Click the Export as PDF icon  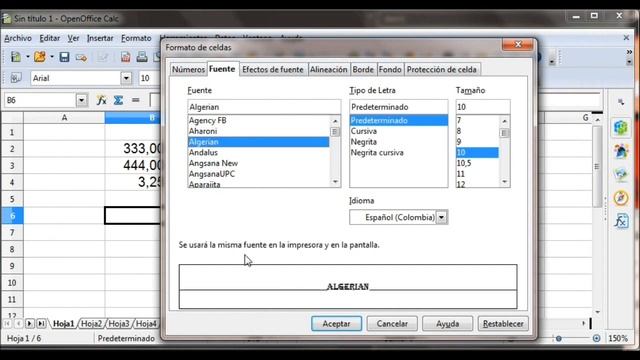(x=125, y=57)
